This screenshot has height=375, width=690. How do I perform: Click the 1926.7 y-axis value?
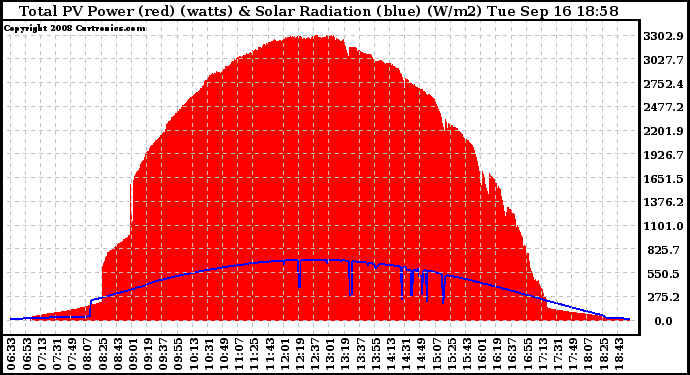click(x=663, y=155)
